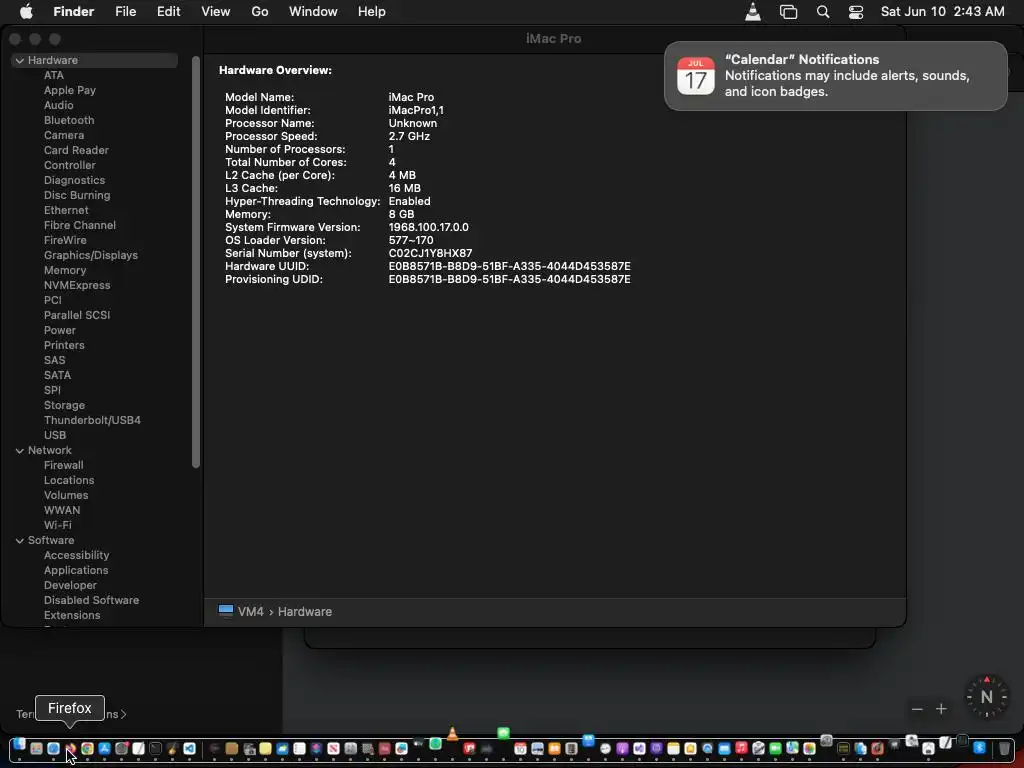Open Control Center in menu bar
1024x768 pixels.
[856, 12]
